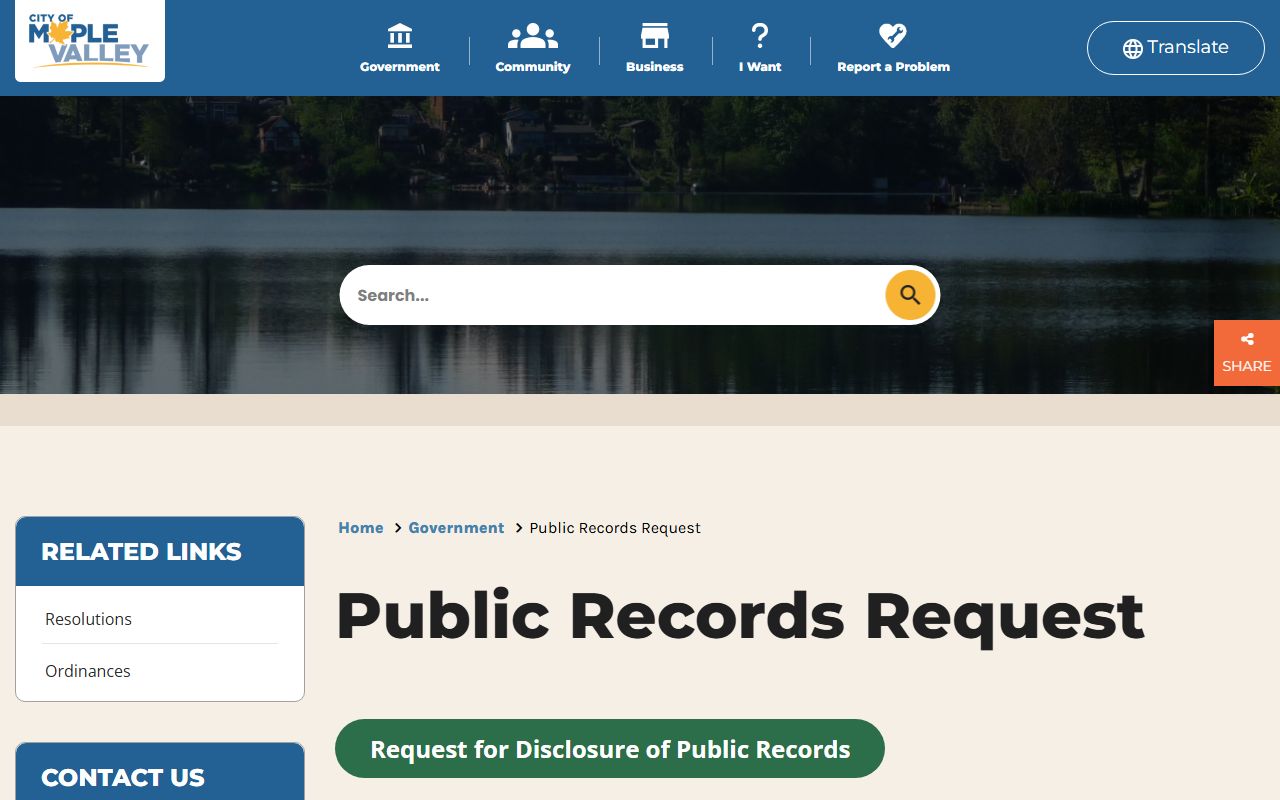Screen dimensions: 1280x800
Task: Select the Report a Problem menu label
Action: click(x=893, y=67)
